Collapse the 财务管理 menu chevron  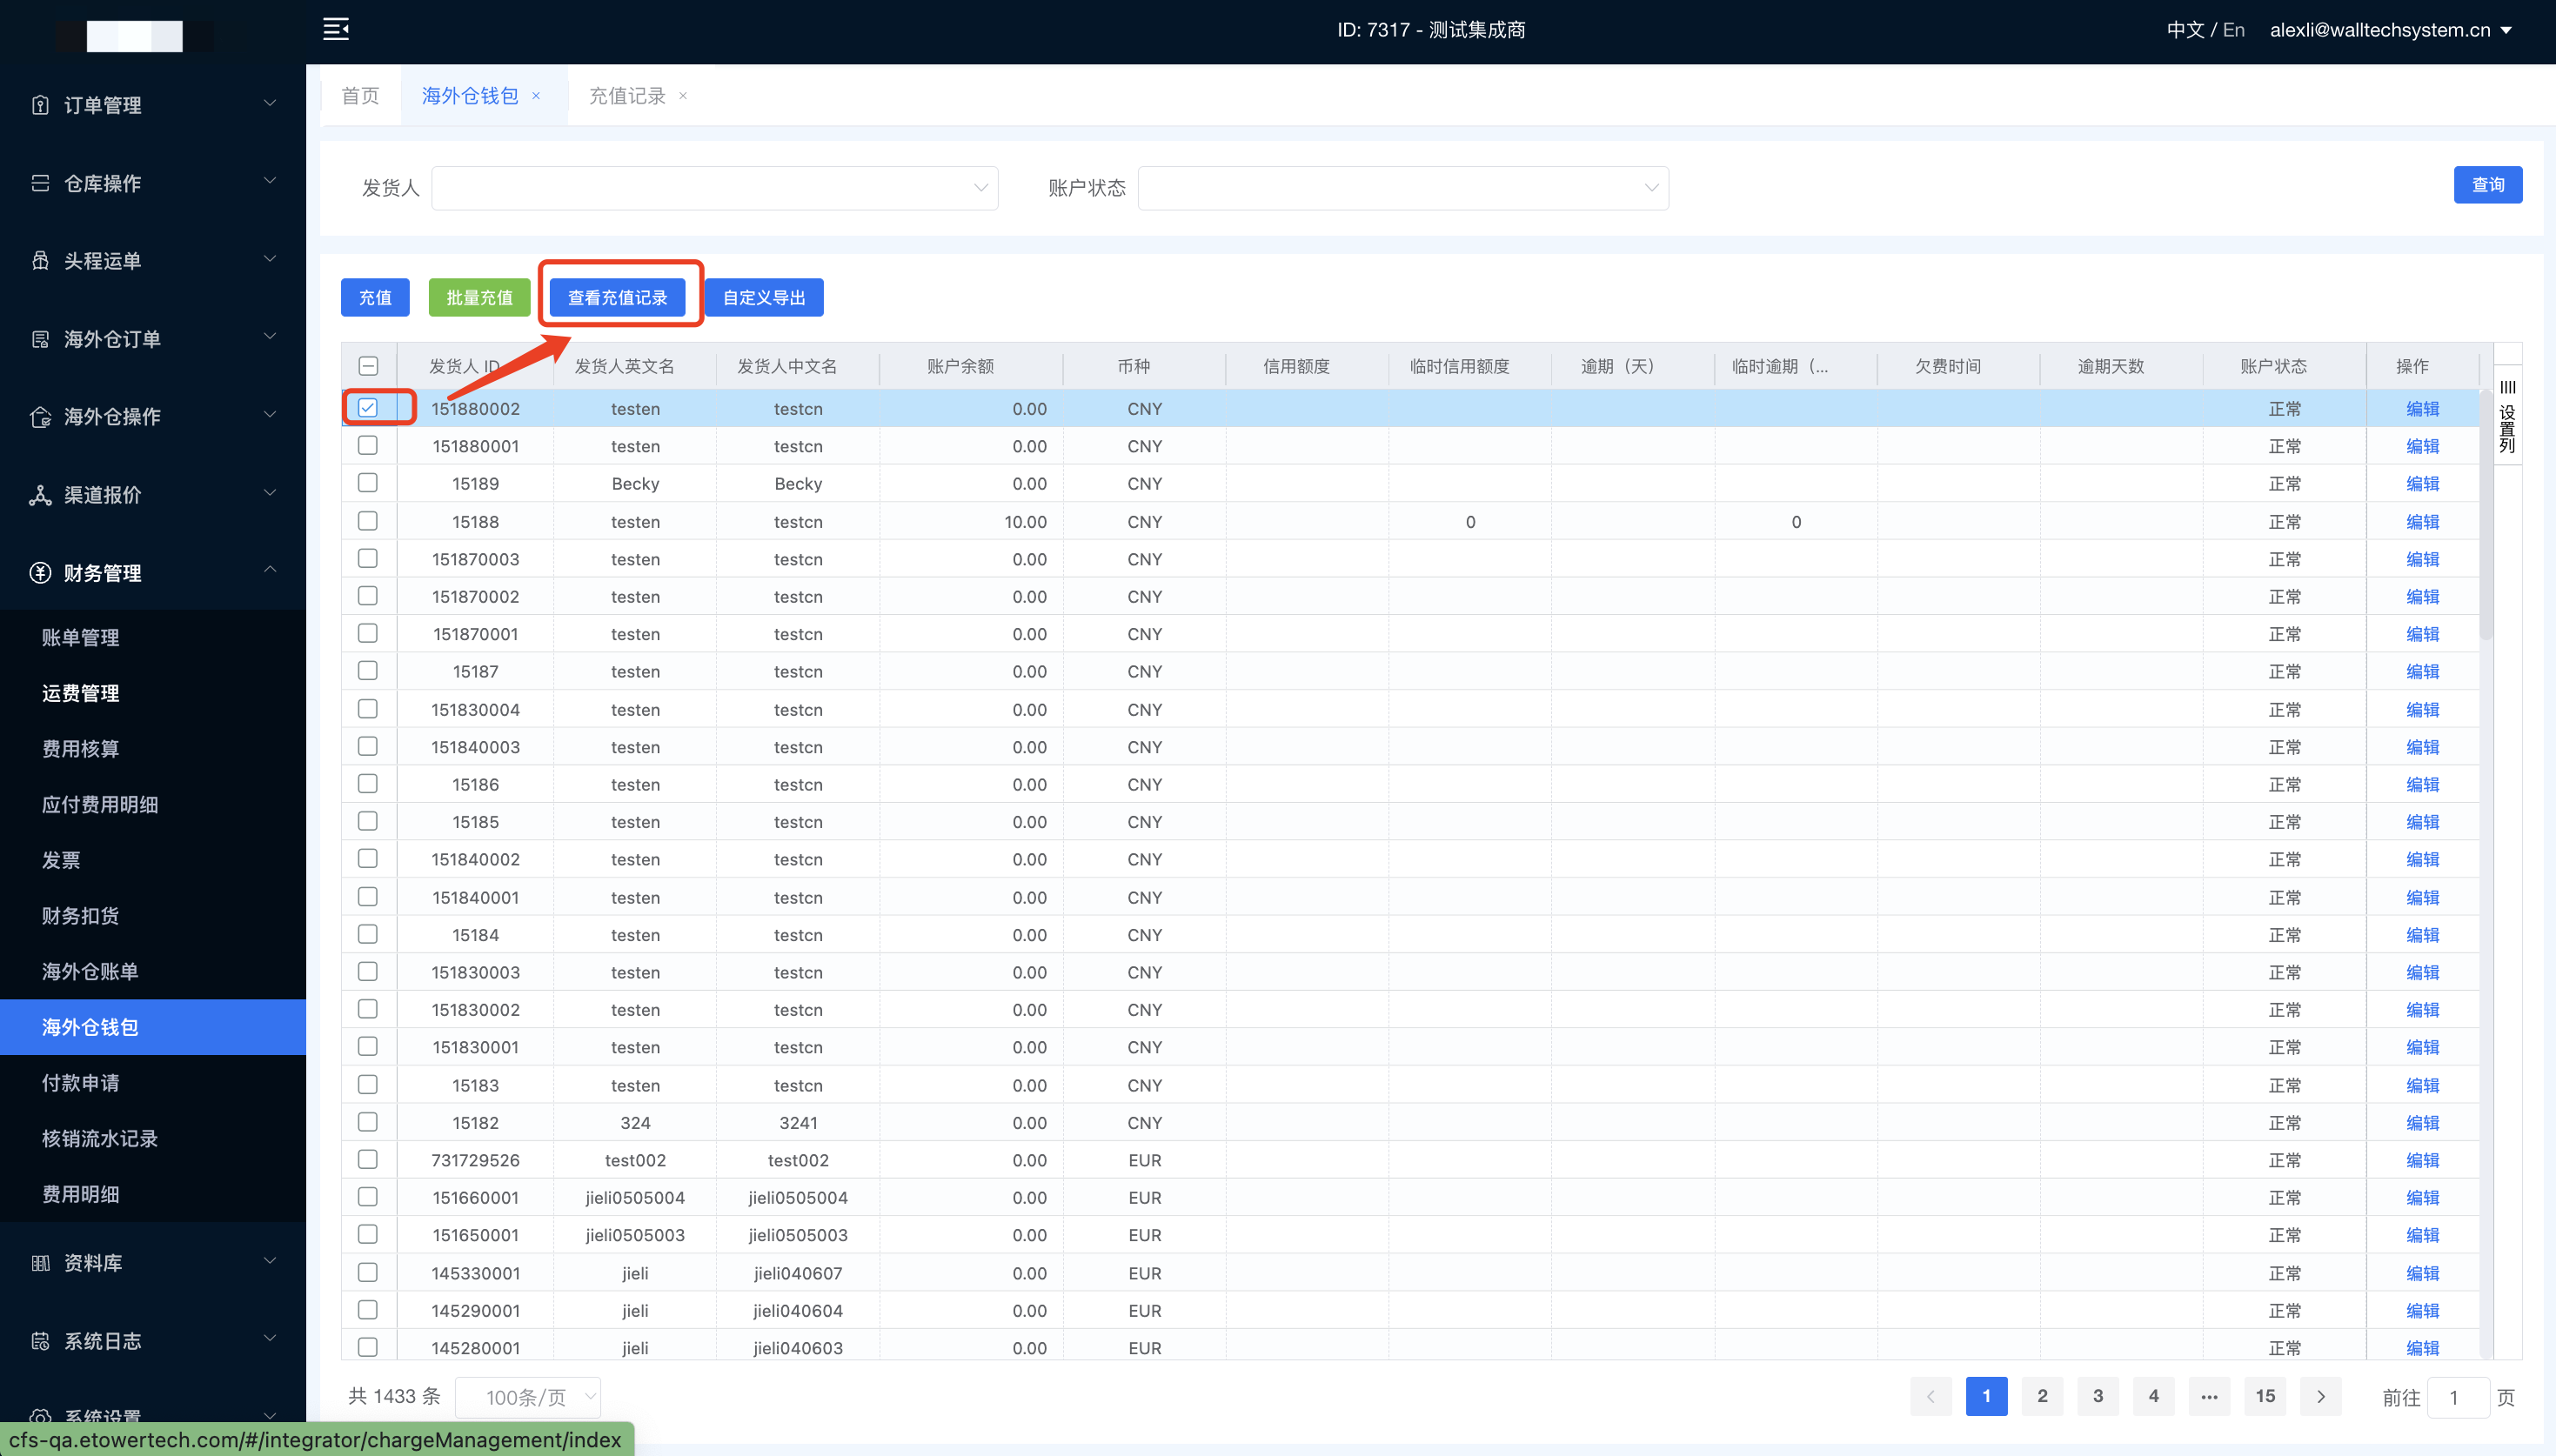270,570
